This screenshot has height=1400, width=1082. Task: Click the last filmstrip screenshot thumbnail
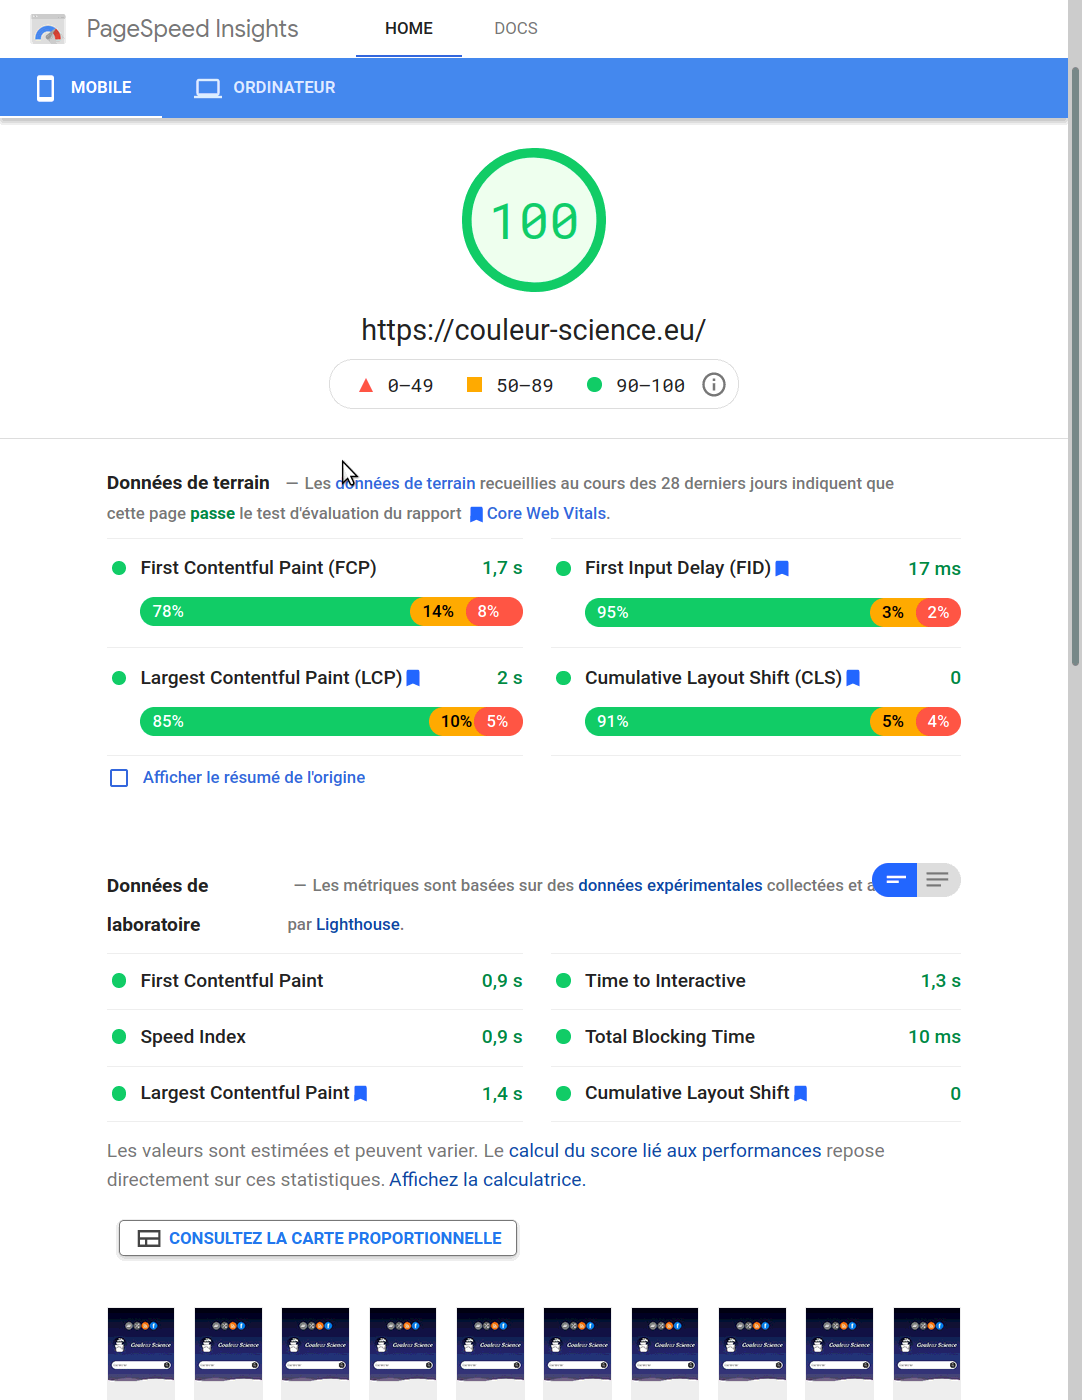pos(927,1353)
